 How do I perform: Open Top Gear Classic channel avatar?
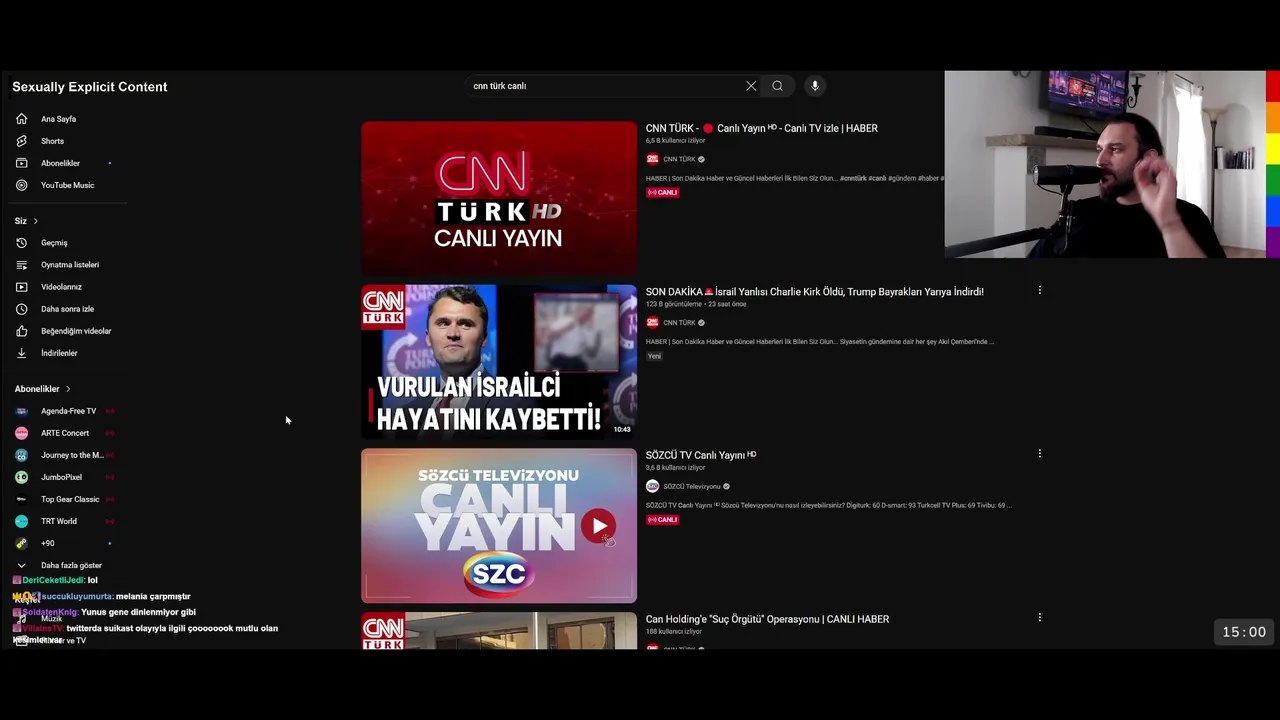point(21,499)
